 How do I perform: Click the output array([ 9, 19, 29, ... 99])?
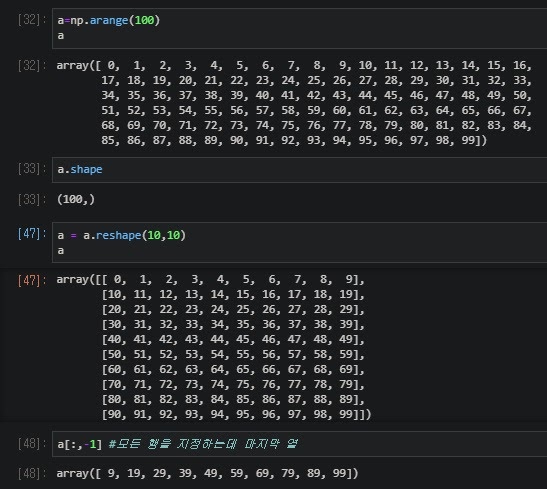pos(207,473)
